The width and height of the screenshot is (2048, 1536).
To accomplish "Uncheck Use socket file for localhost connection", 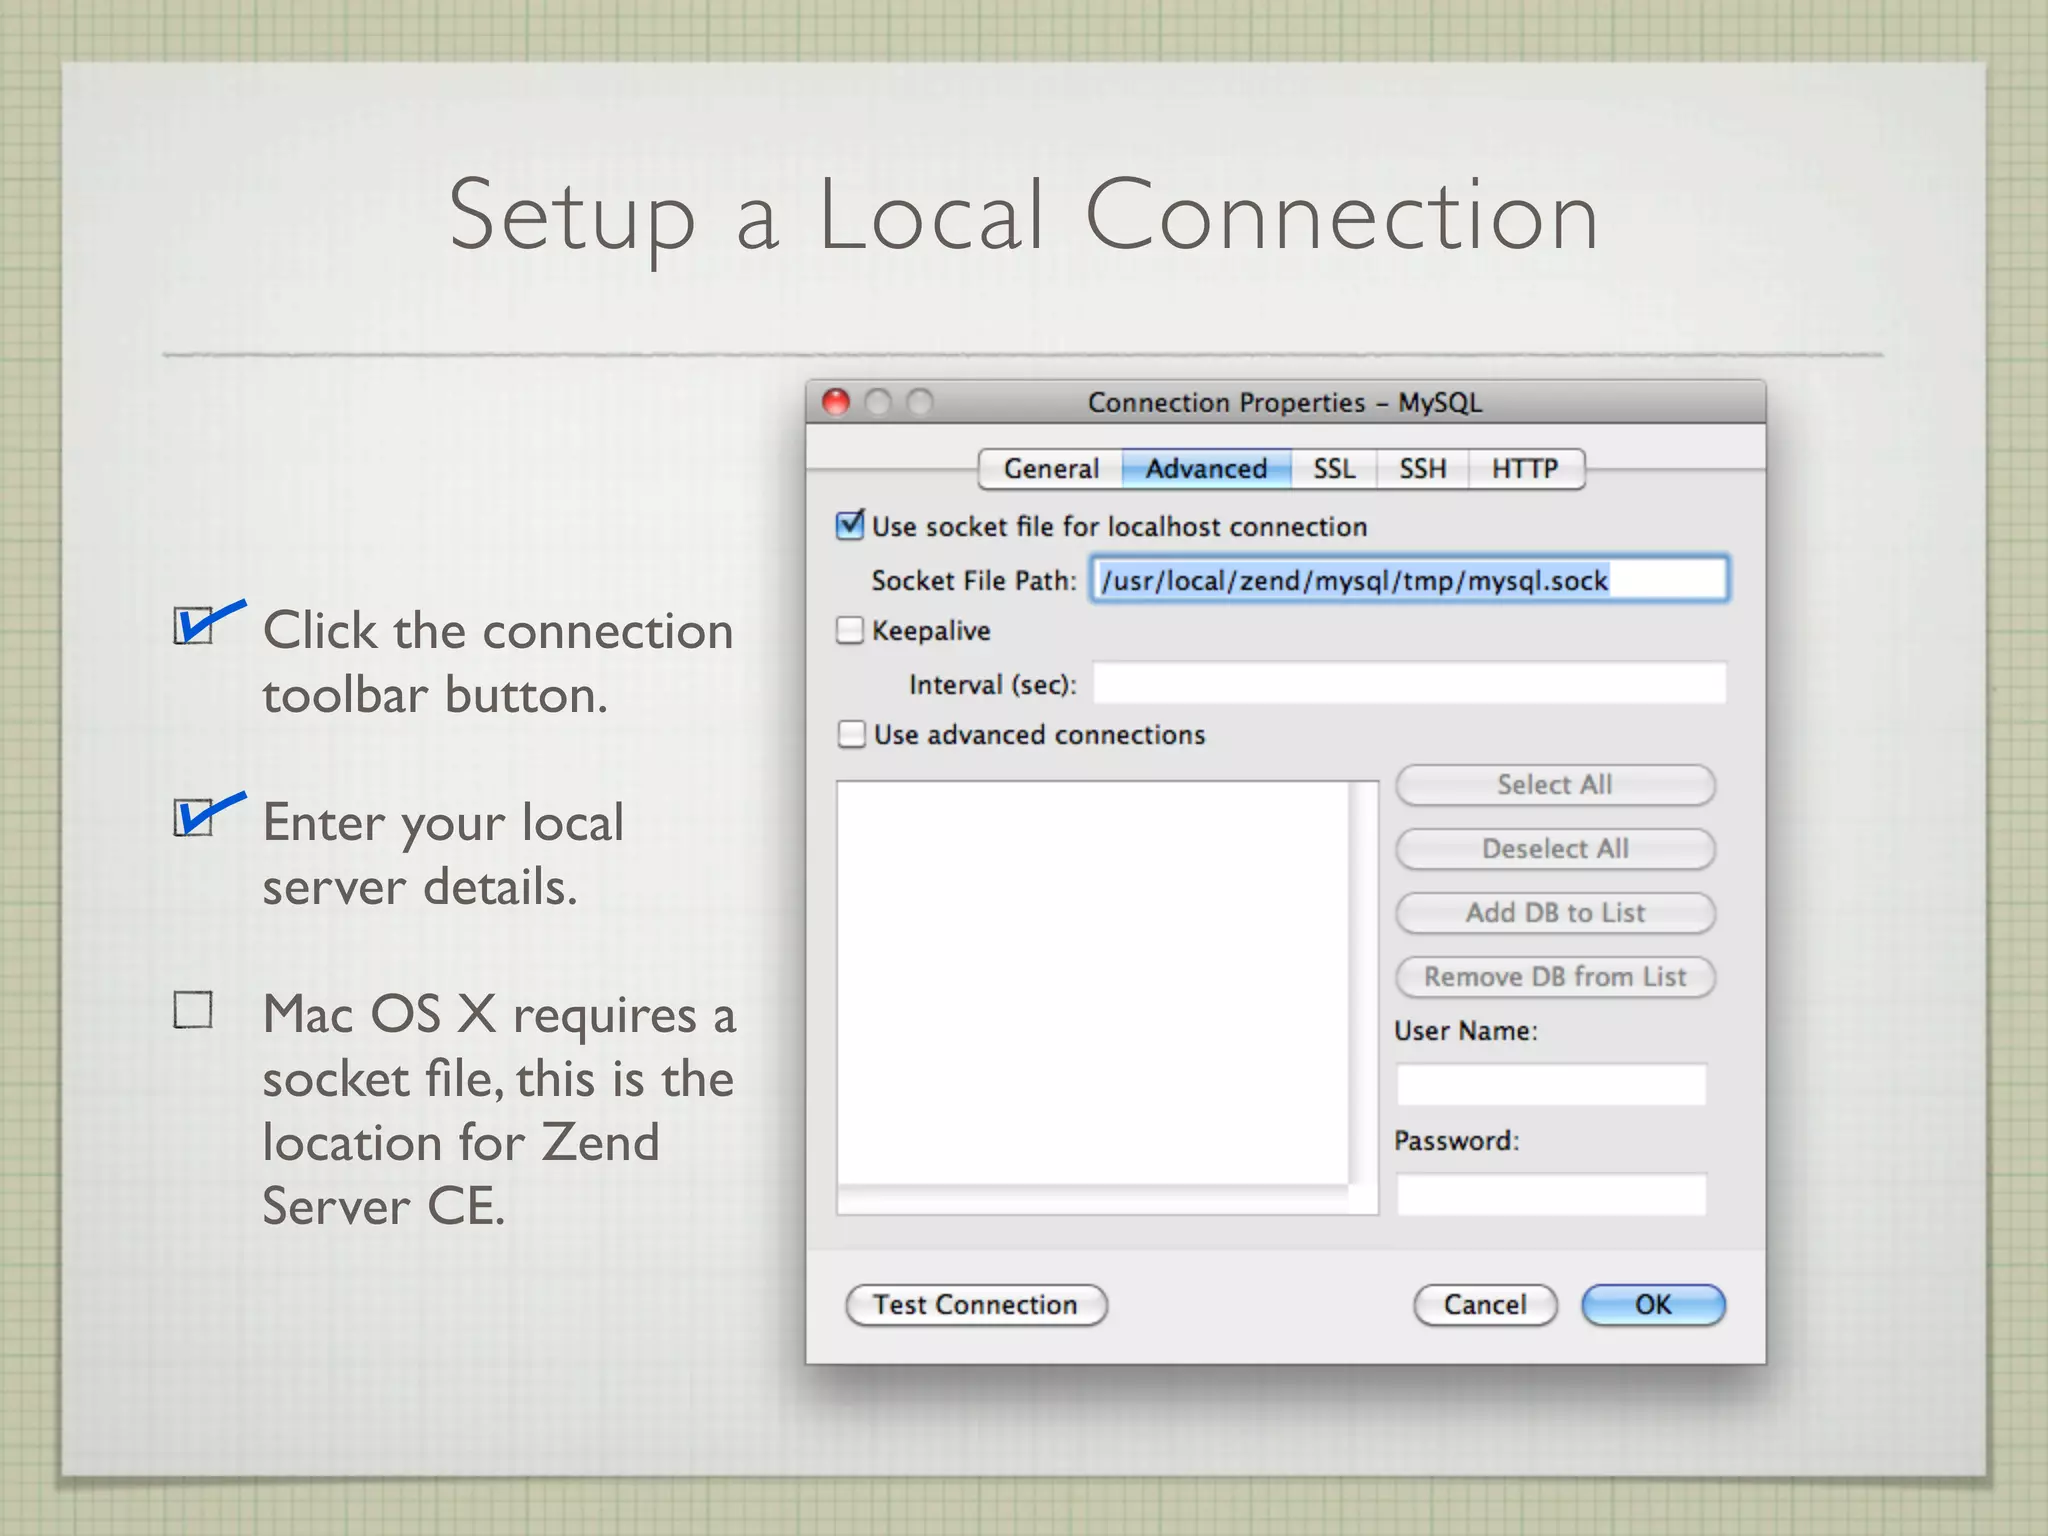I will coord(850,525).
